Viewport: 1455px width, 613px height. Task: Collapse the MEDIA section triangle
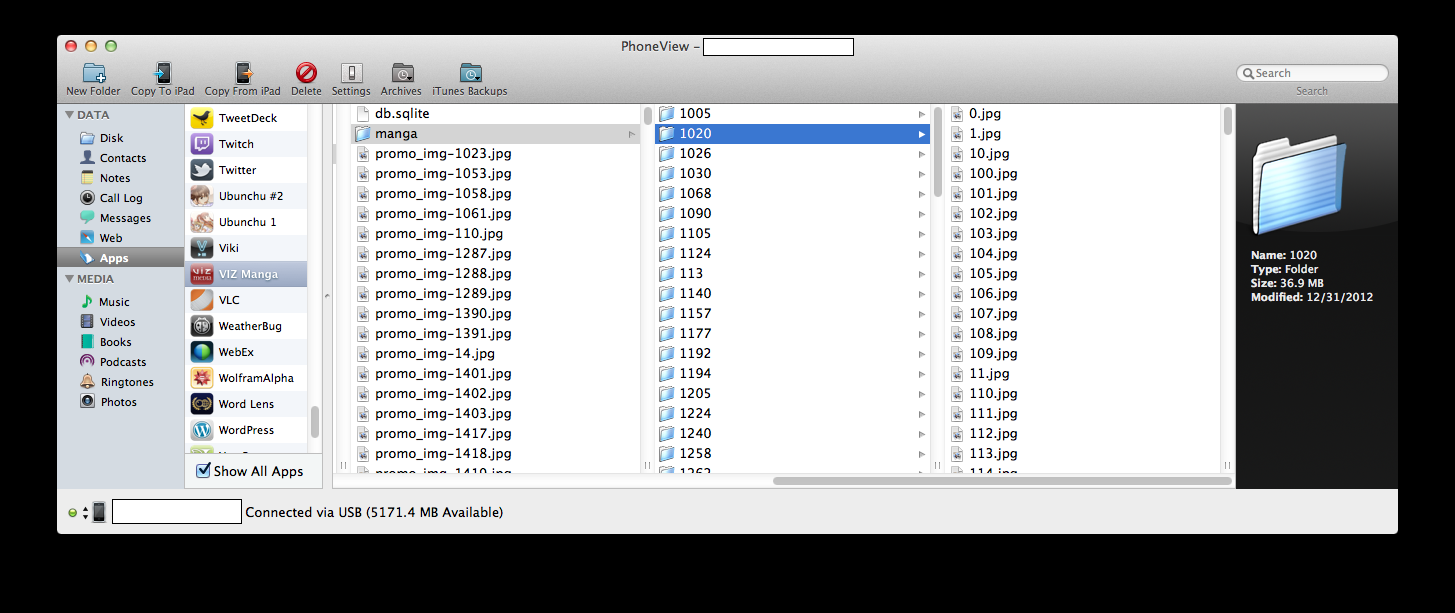69,279
